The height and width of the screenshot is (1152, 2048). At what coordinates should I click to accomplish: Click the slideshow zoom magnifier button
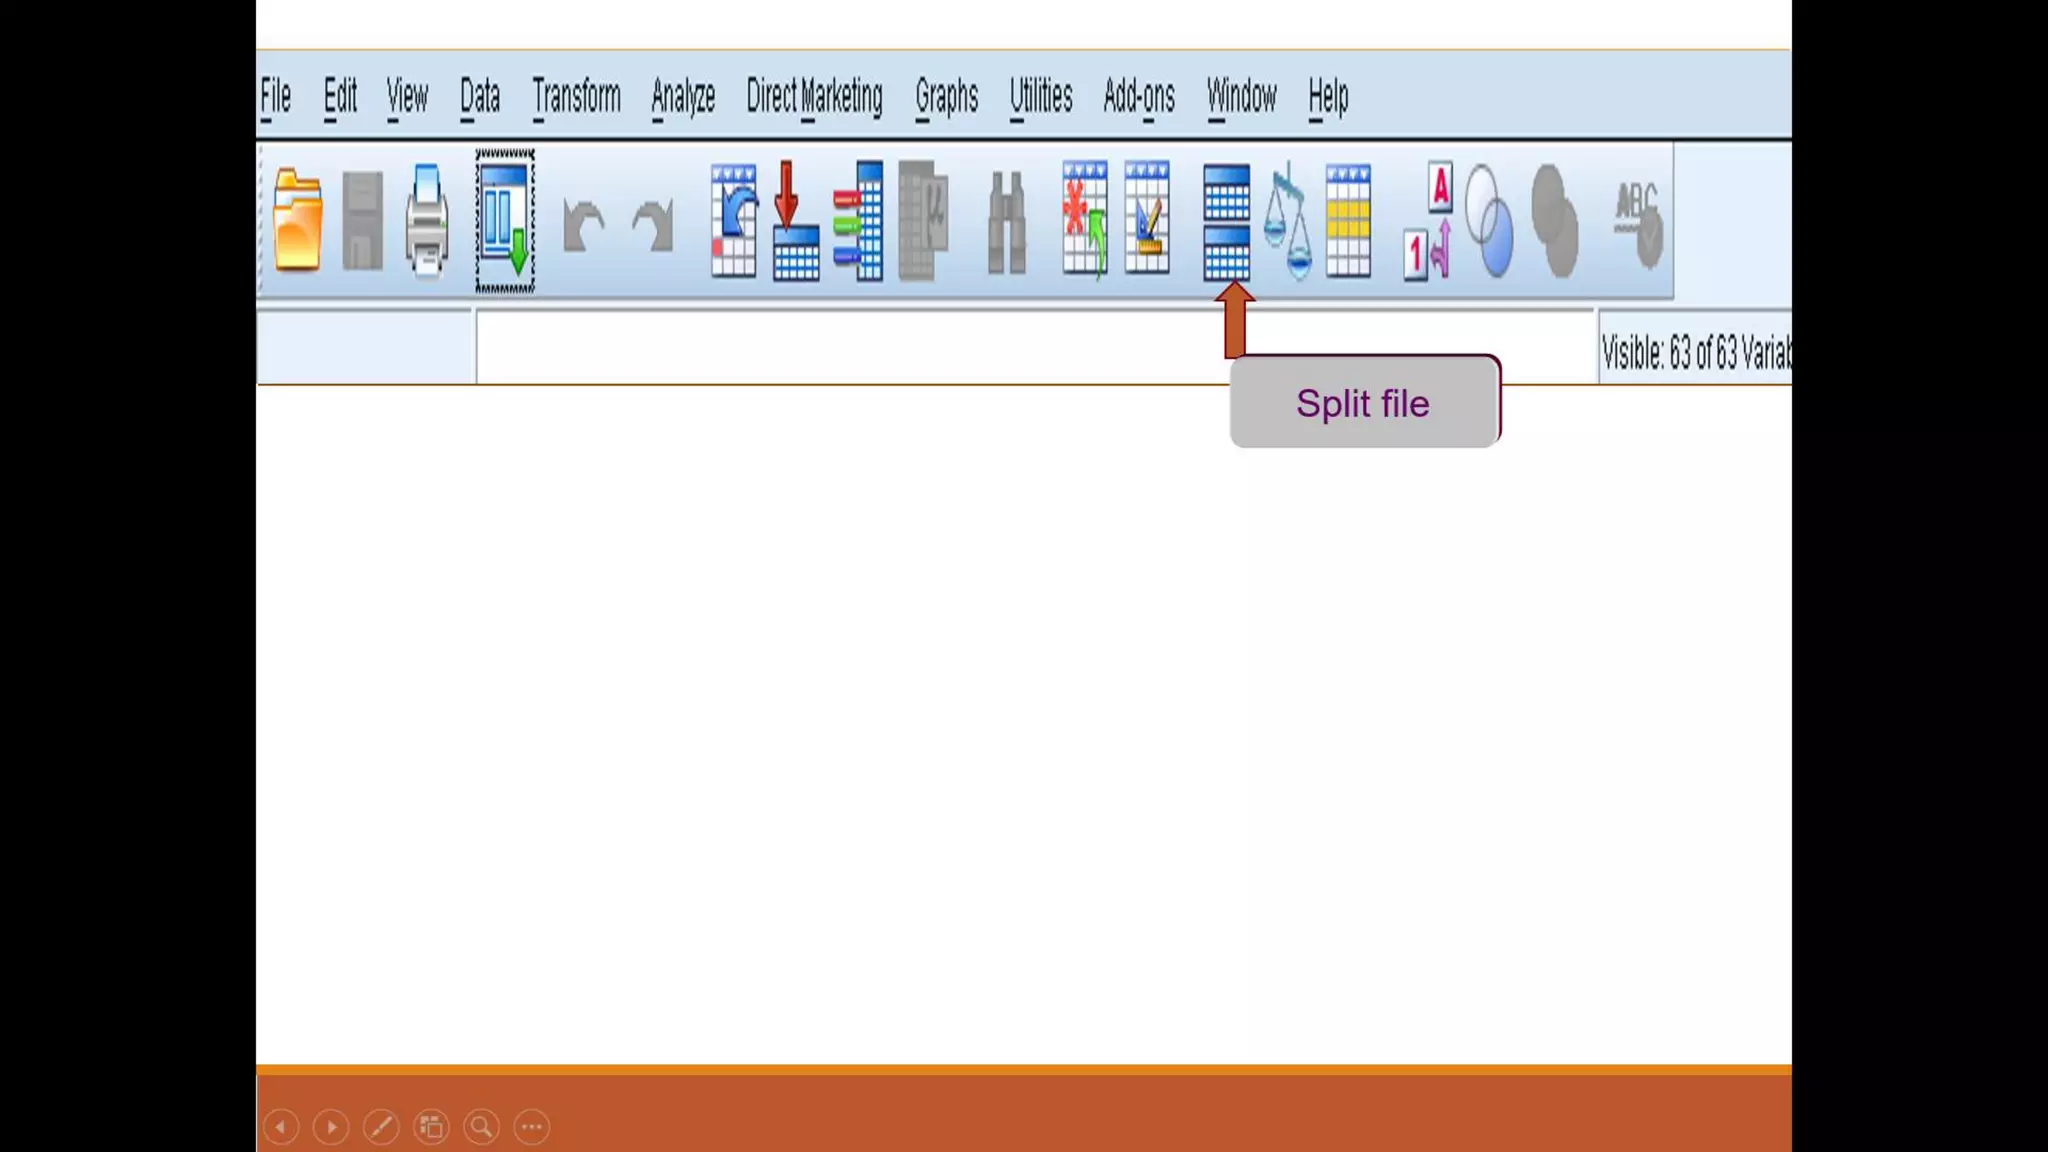coord(481,1127)
